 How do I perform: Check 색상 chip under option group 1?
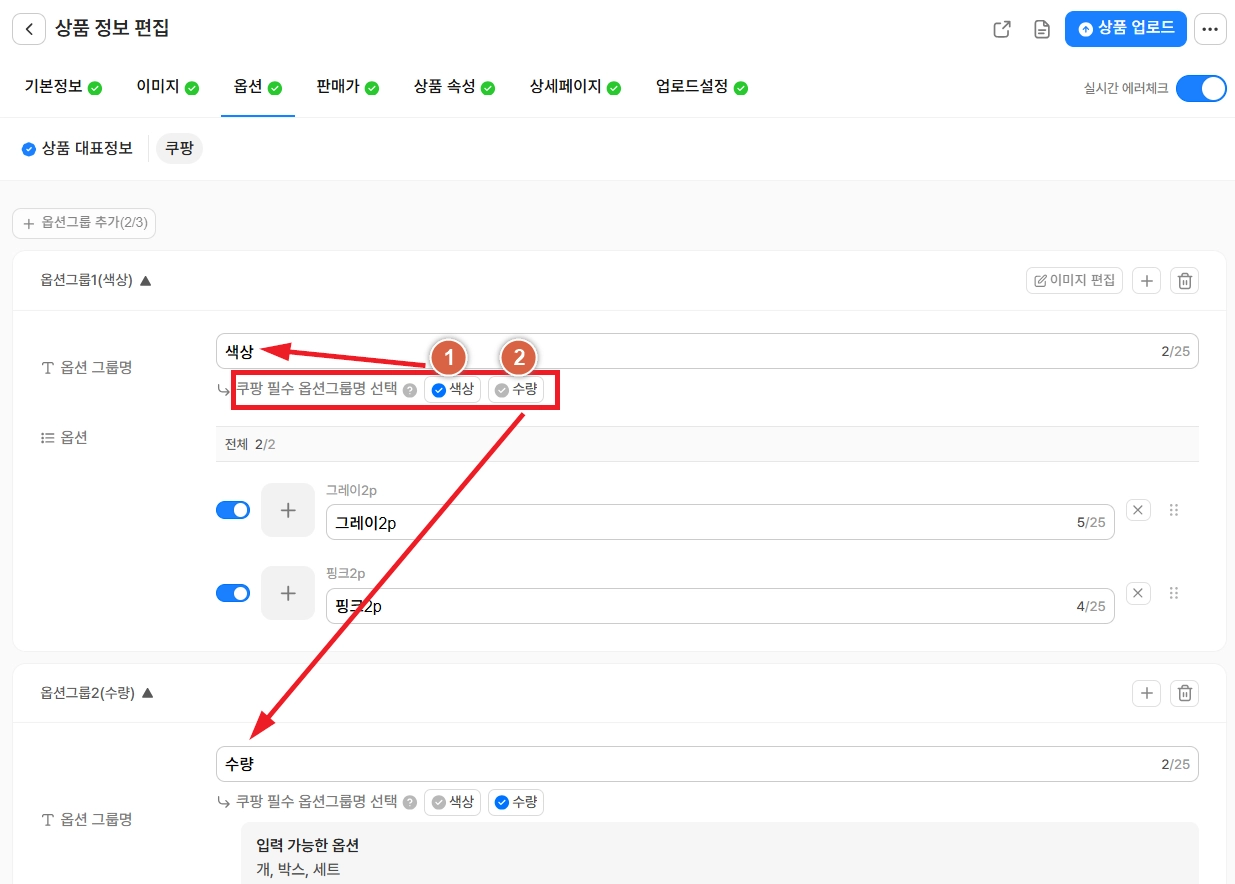point(452,390)
